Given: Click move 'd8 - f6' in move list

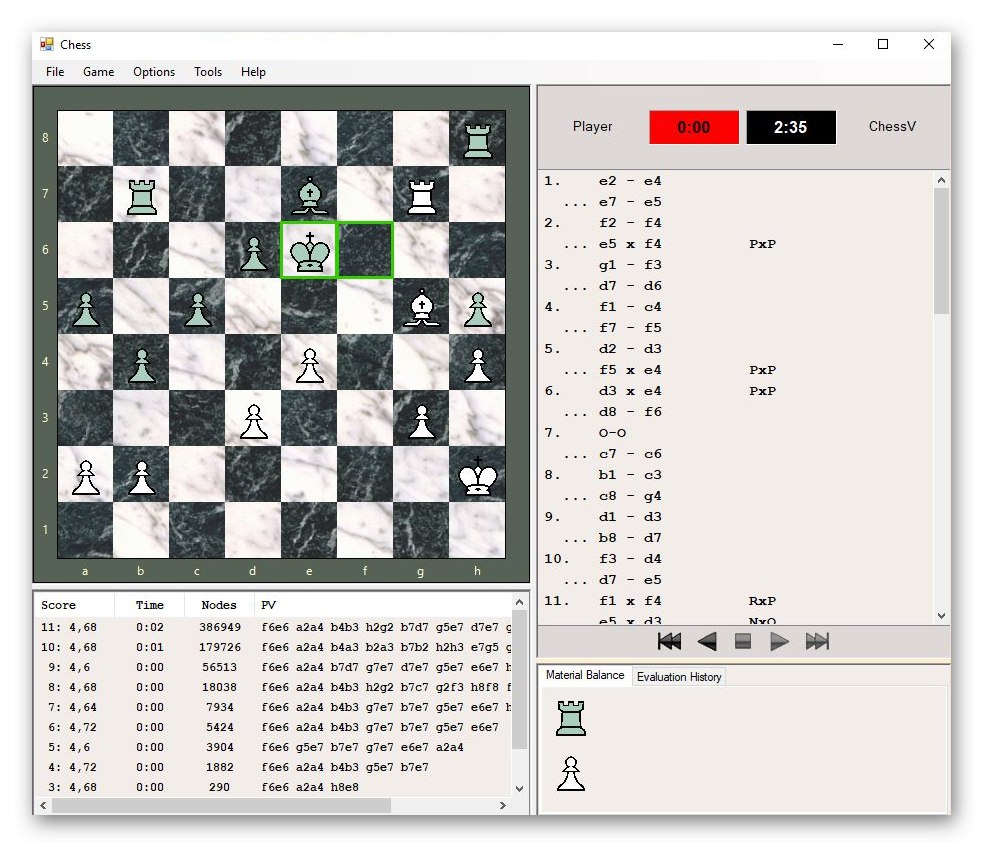Looking at the screenshot, I should [x=629, y=412].
